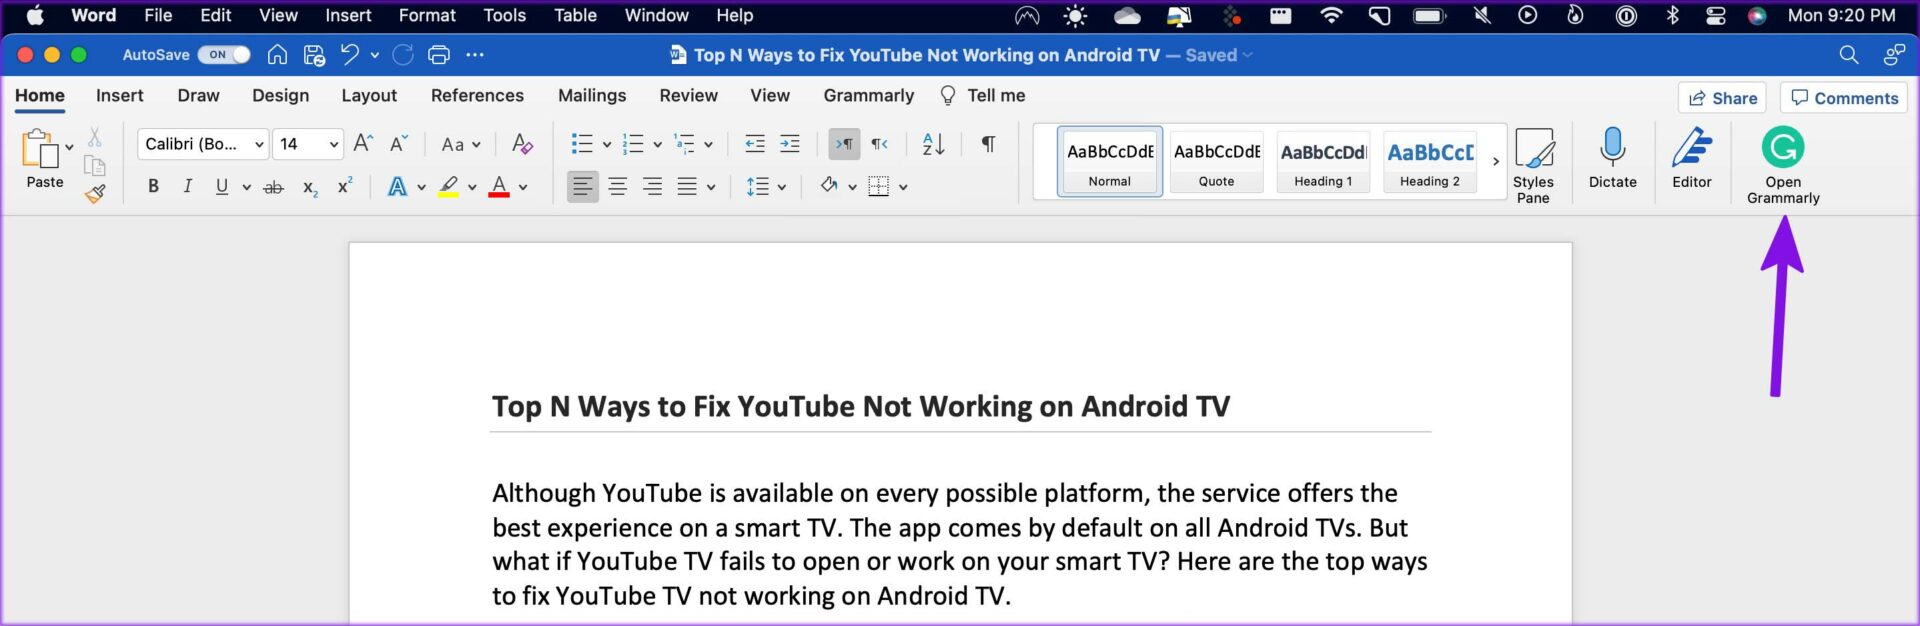This screenshot has height=626, width=1920.
Task: Open the font size dropdown
Action: click(x=334, y=145)
